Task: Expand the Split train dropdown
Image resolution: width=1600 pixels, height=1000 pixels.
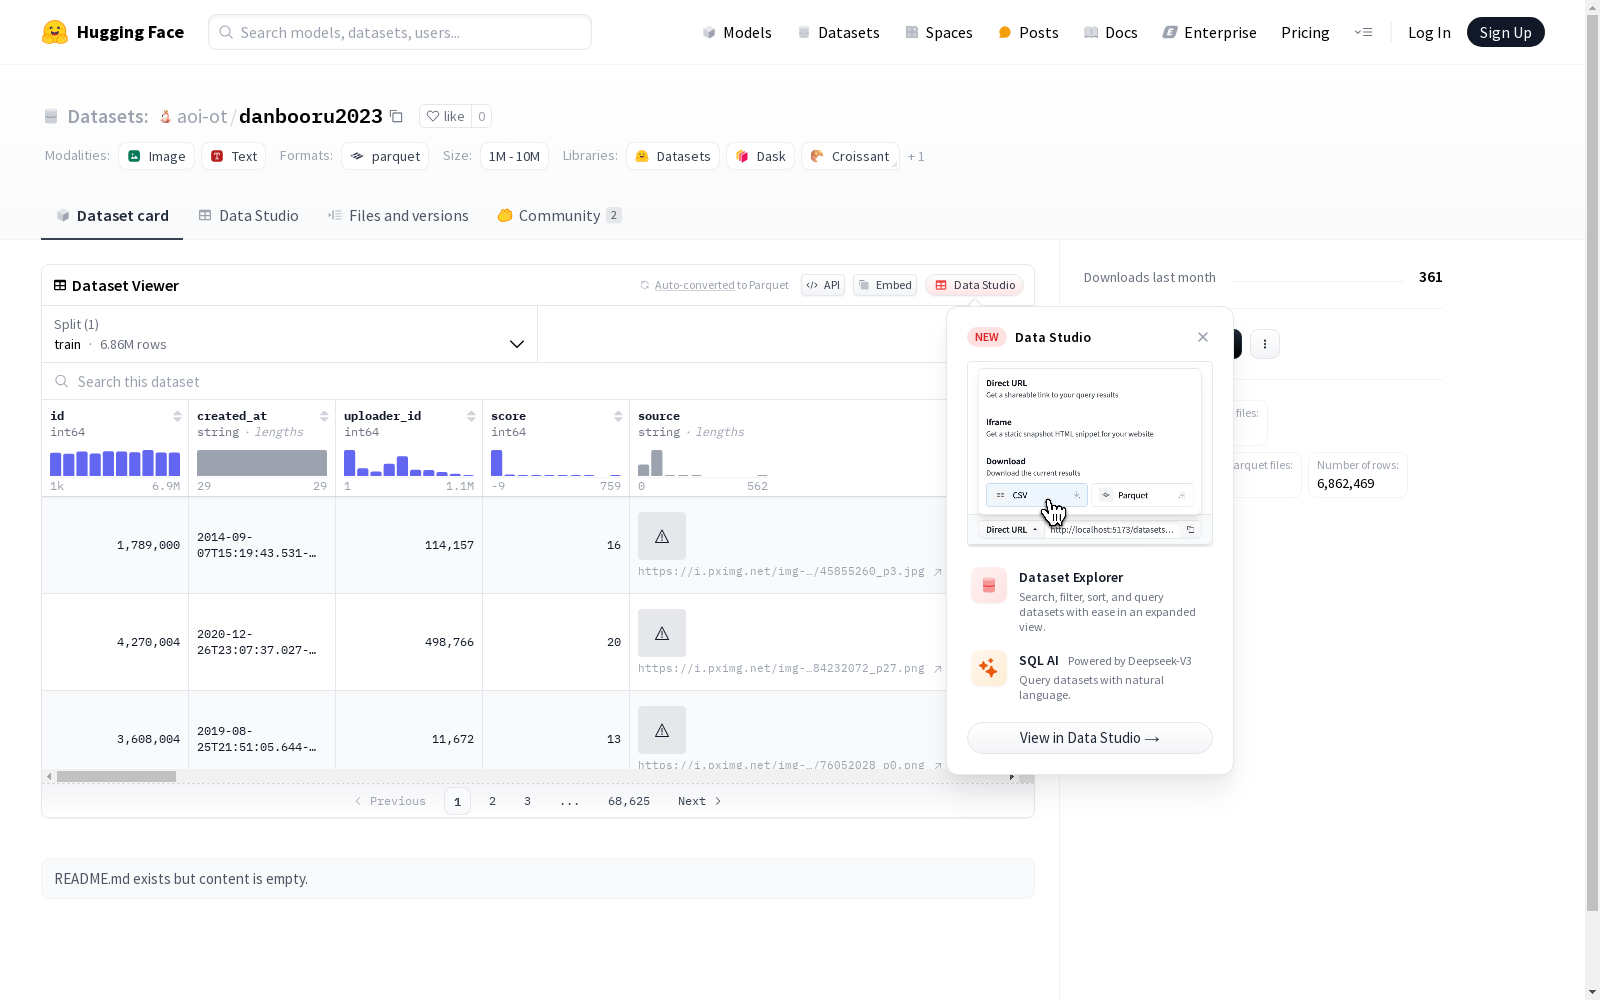Action: coord(290,334)
